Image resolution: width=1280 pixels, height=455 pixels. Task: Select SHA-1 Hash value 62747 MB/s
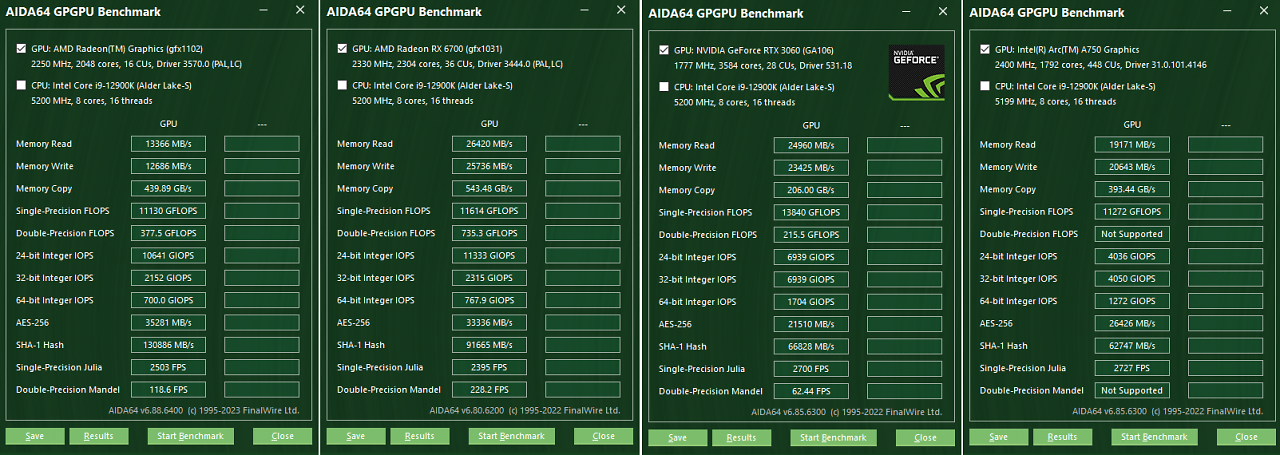(x=1132, y=346)
